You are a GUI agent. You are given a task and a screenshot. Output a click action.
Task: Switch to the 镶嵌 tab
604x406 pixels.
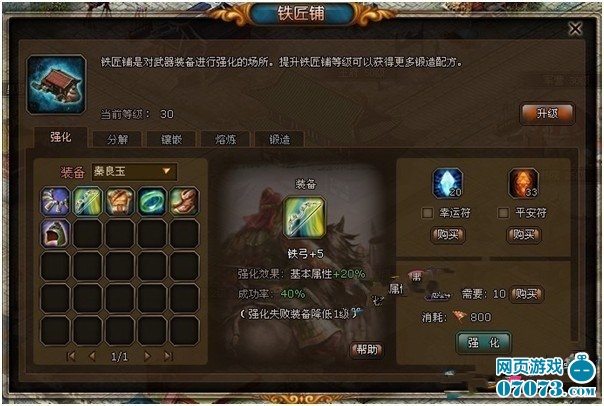pyautogui.click(x=171, y=139)
